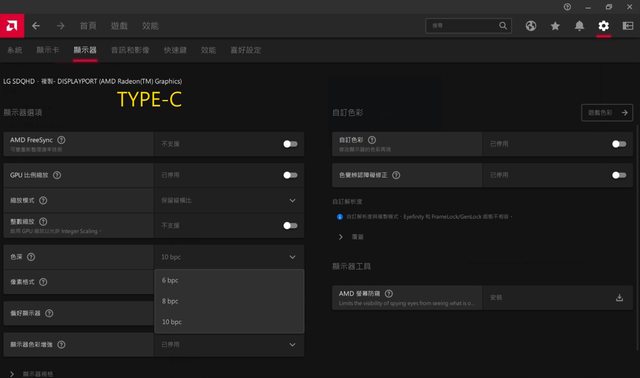Switch to the System (系統) settings tab
Viewport: 640px width, 378px height.
(x=15, y=50)
